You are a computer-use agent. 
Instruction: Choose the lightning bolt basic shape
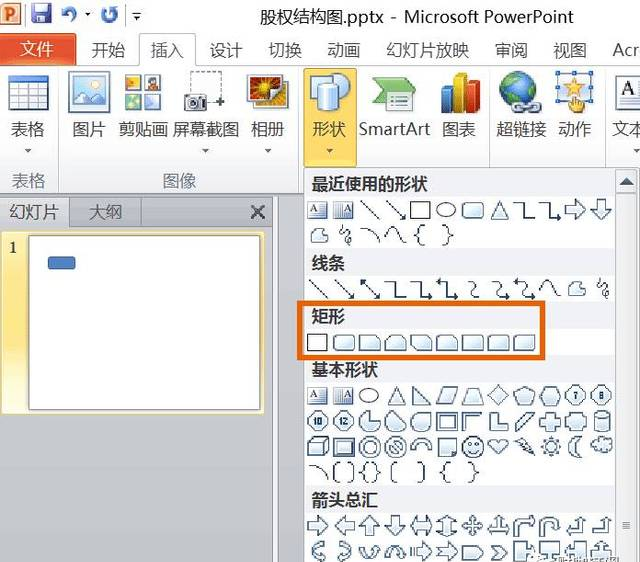pyautogui.click(x=524, y=446)
